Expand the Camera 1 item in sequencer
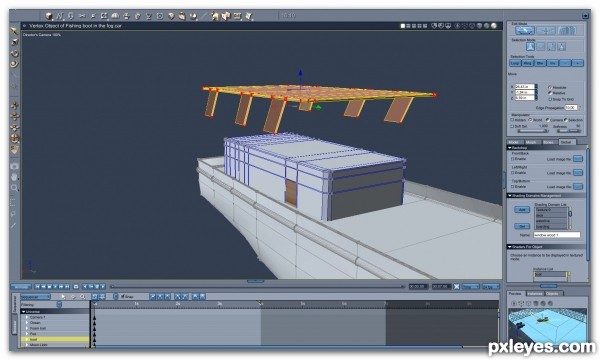Viewport: 600px width, 360px height. [27, 317]
